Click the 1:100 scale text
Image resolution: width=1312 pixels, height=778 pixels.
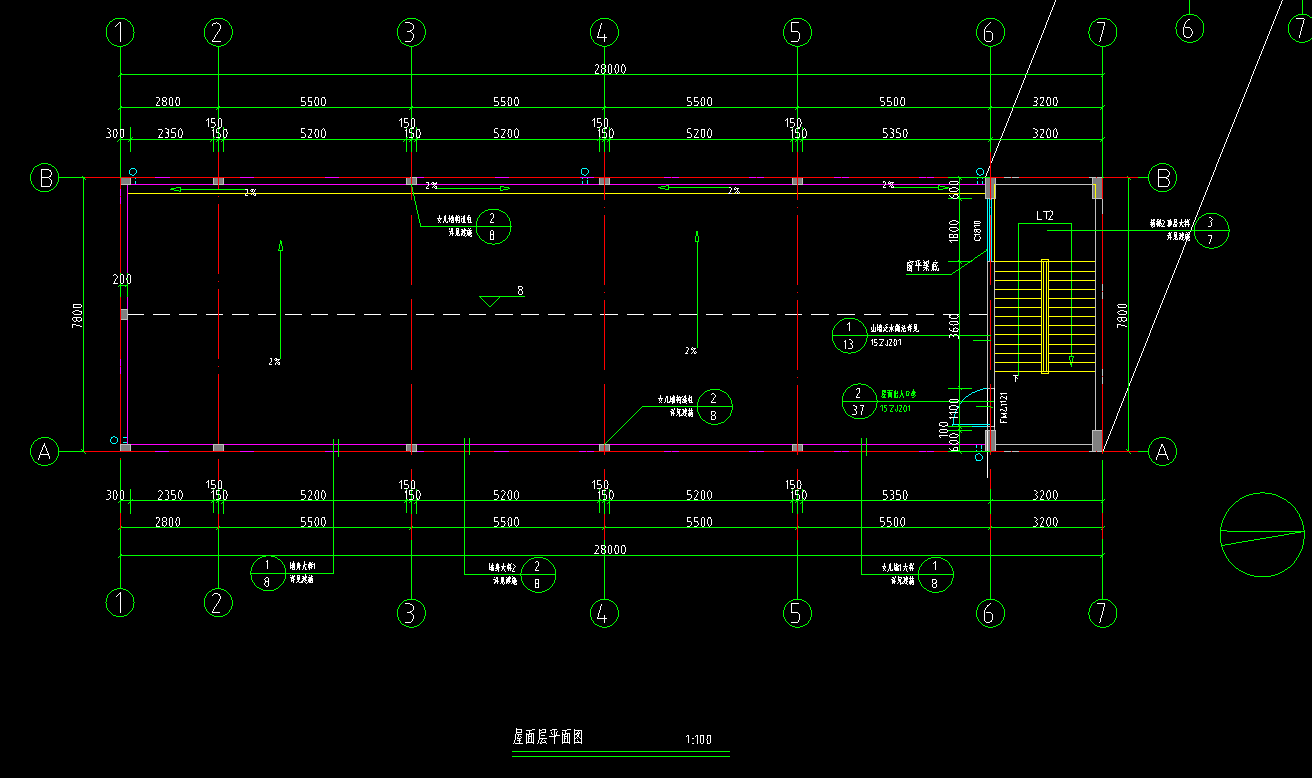(698, 740)
